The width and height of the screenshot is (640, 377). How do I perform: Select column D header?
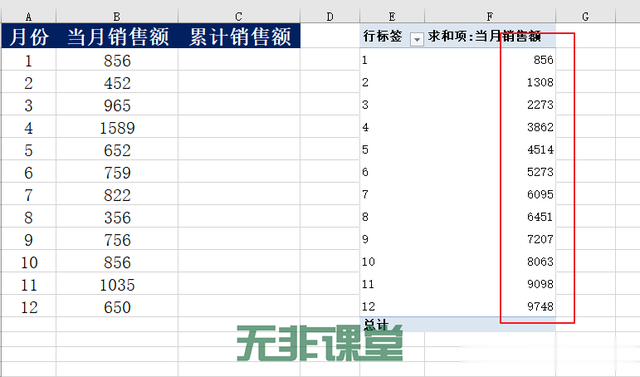(x=330, y=17)
